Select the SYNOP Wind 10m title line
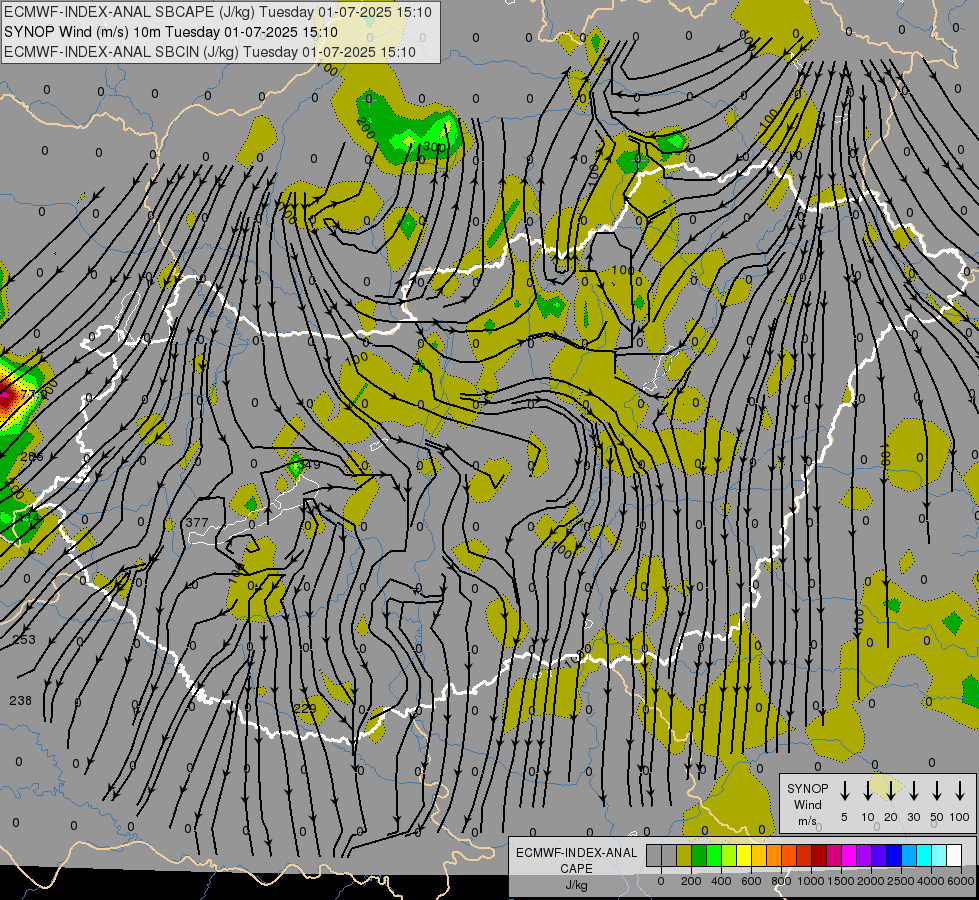The width and height of the screenshot is (979, 900). (x=171, y=32)
